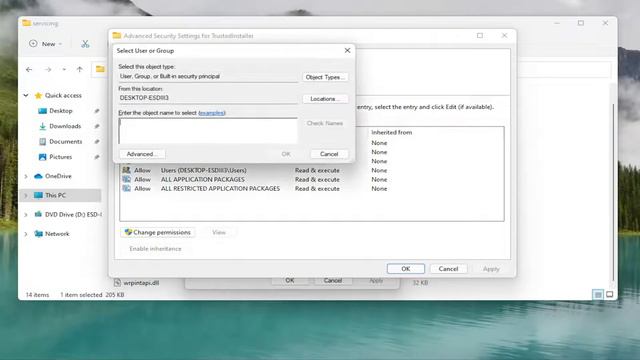Open recent locations dropdown arrow

tap(64, 69)
